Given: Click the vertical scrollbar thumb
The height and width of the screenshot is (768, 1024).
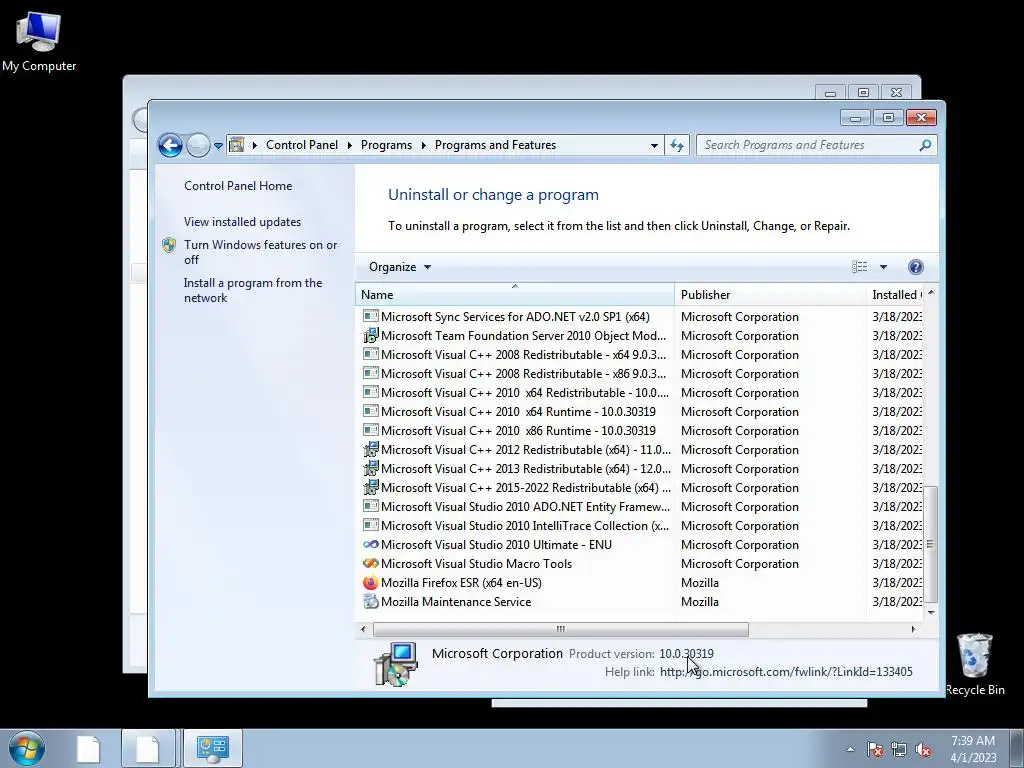Looking at the screenshot, I should [x=931, y=543].
